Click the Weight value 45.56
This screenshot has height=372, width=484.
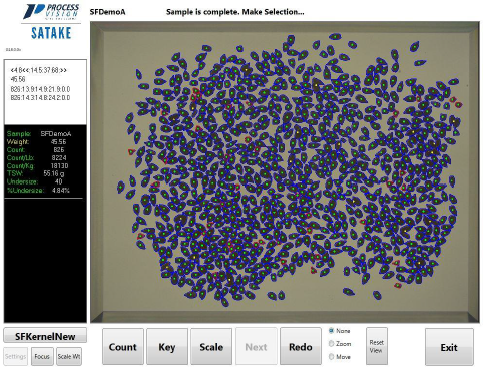click(x=58, y=142)
